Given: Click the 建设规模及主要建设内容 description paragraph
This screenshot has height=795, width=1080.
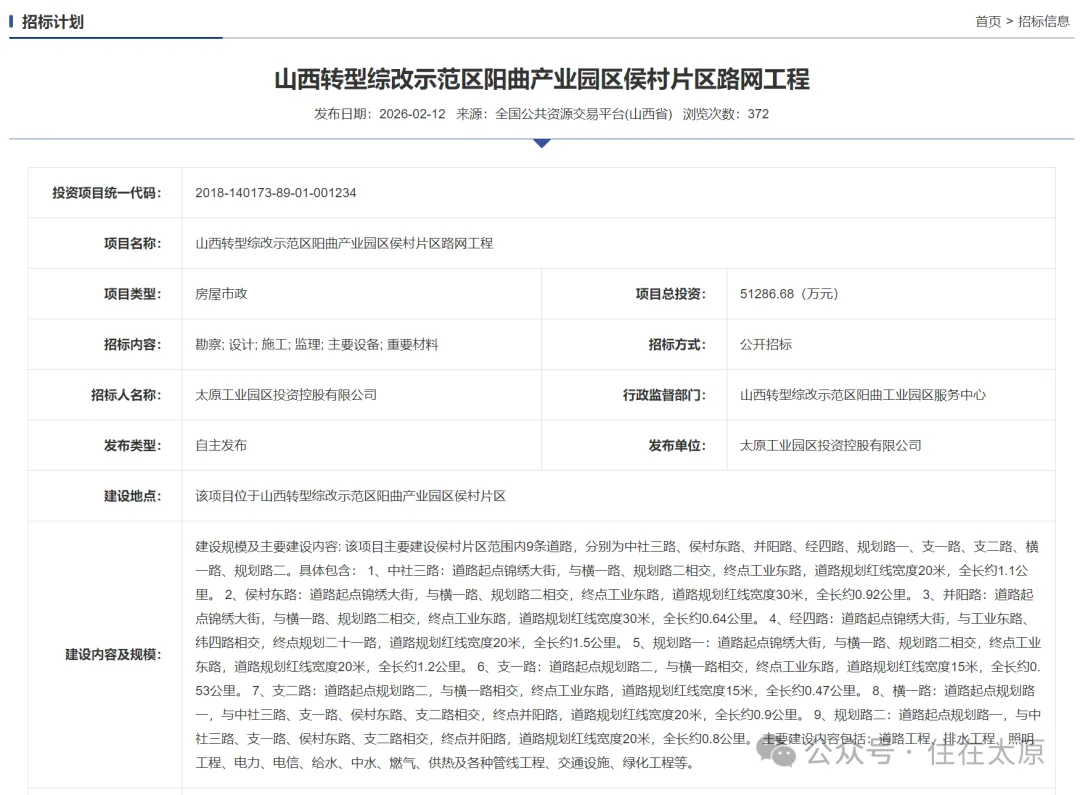Looking at the screenshot, I should [x=618, y=654].
